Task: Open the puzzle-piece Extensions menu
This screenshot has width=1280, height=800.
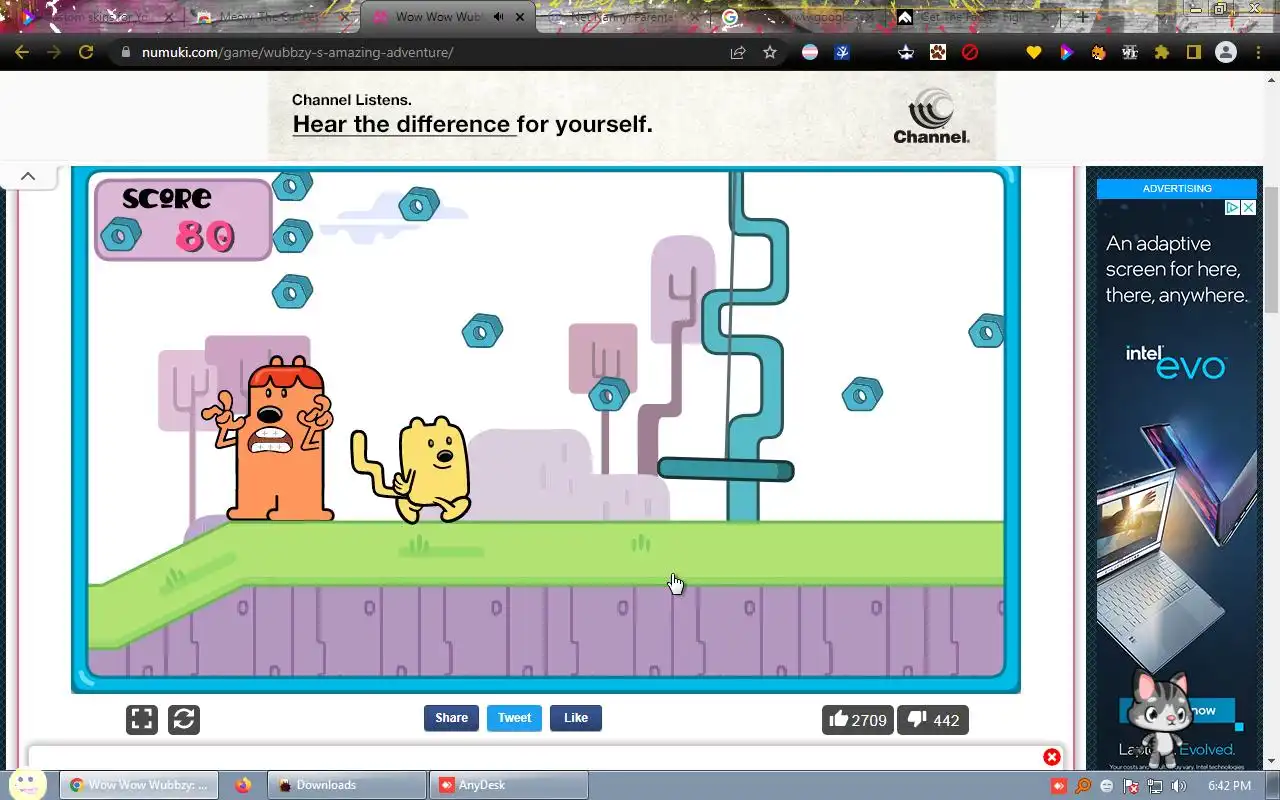Action: point(1162,52)
